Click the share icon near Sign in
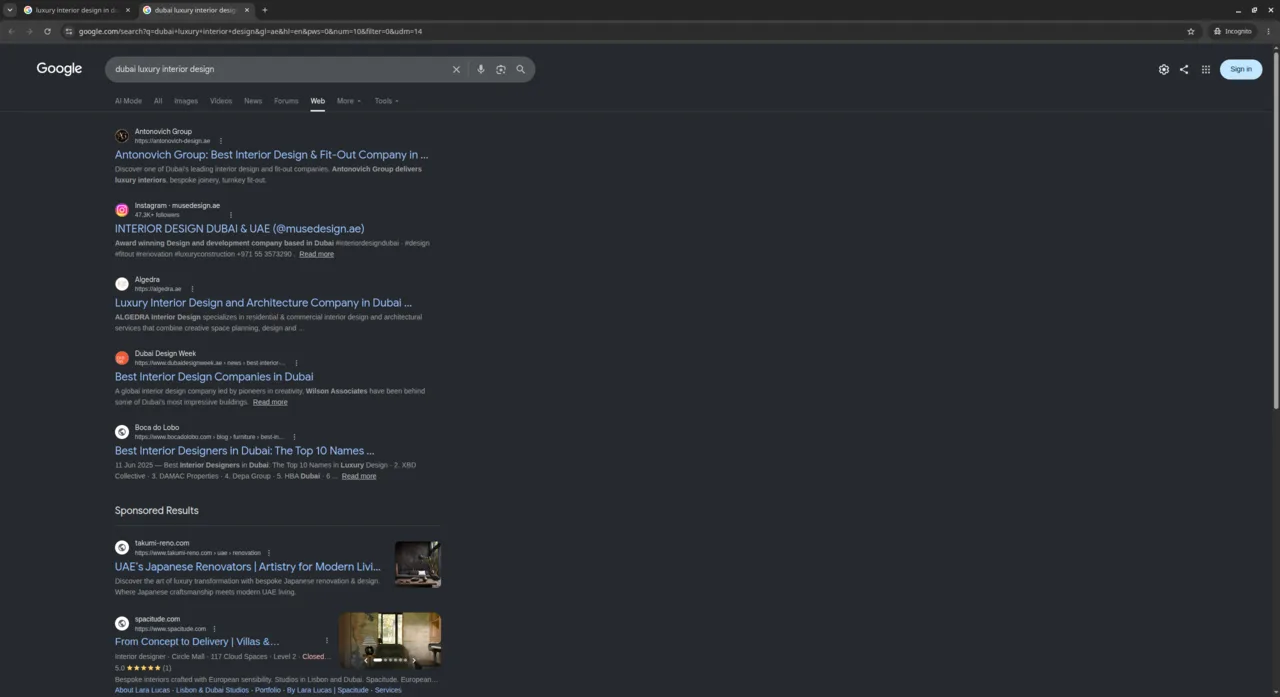Viewport: 1280px width, 697px height. [x=1184, y=70]
